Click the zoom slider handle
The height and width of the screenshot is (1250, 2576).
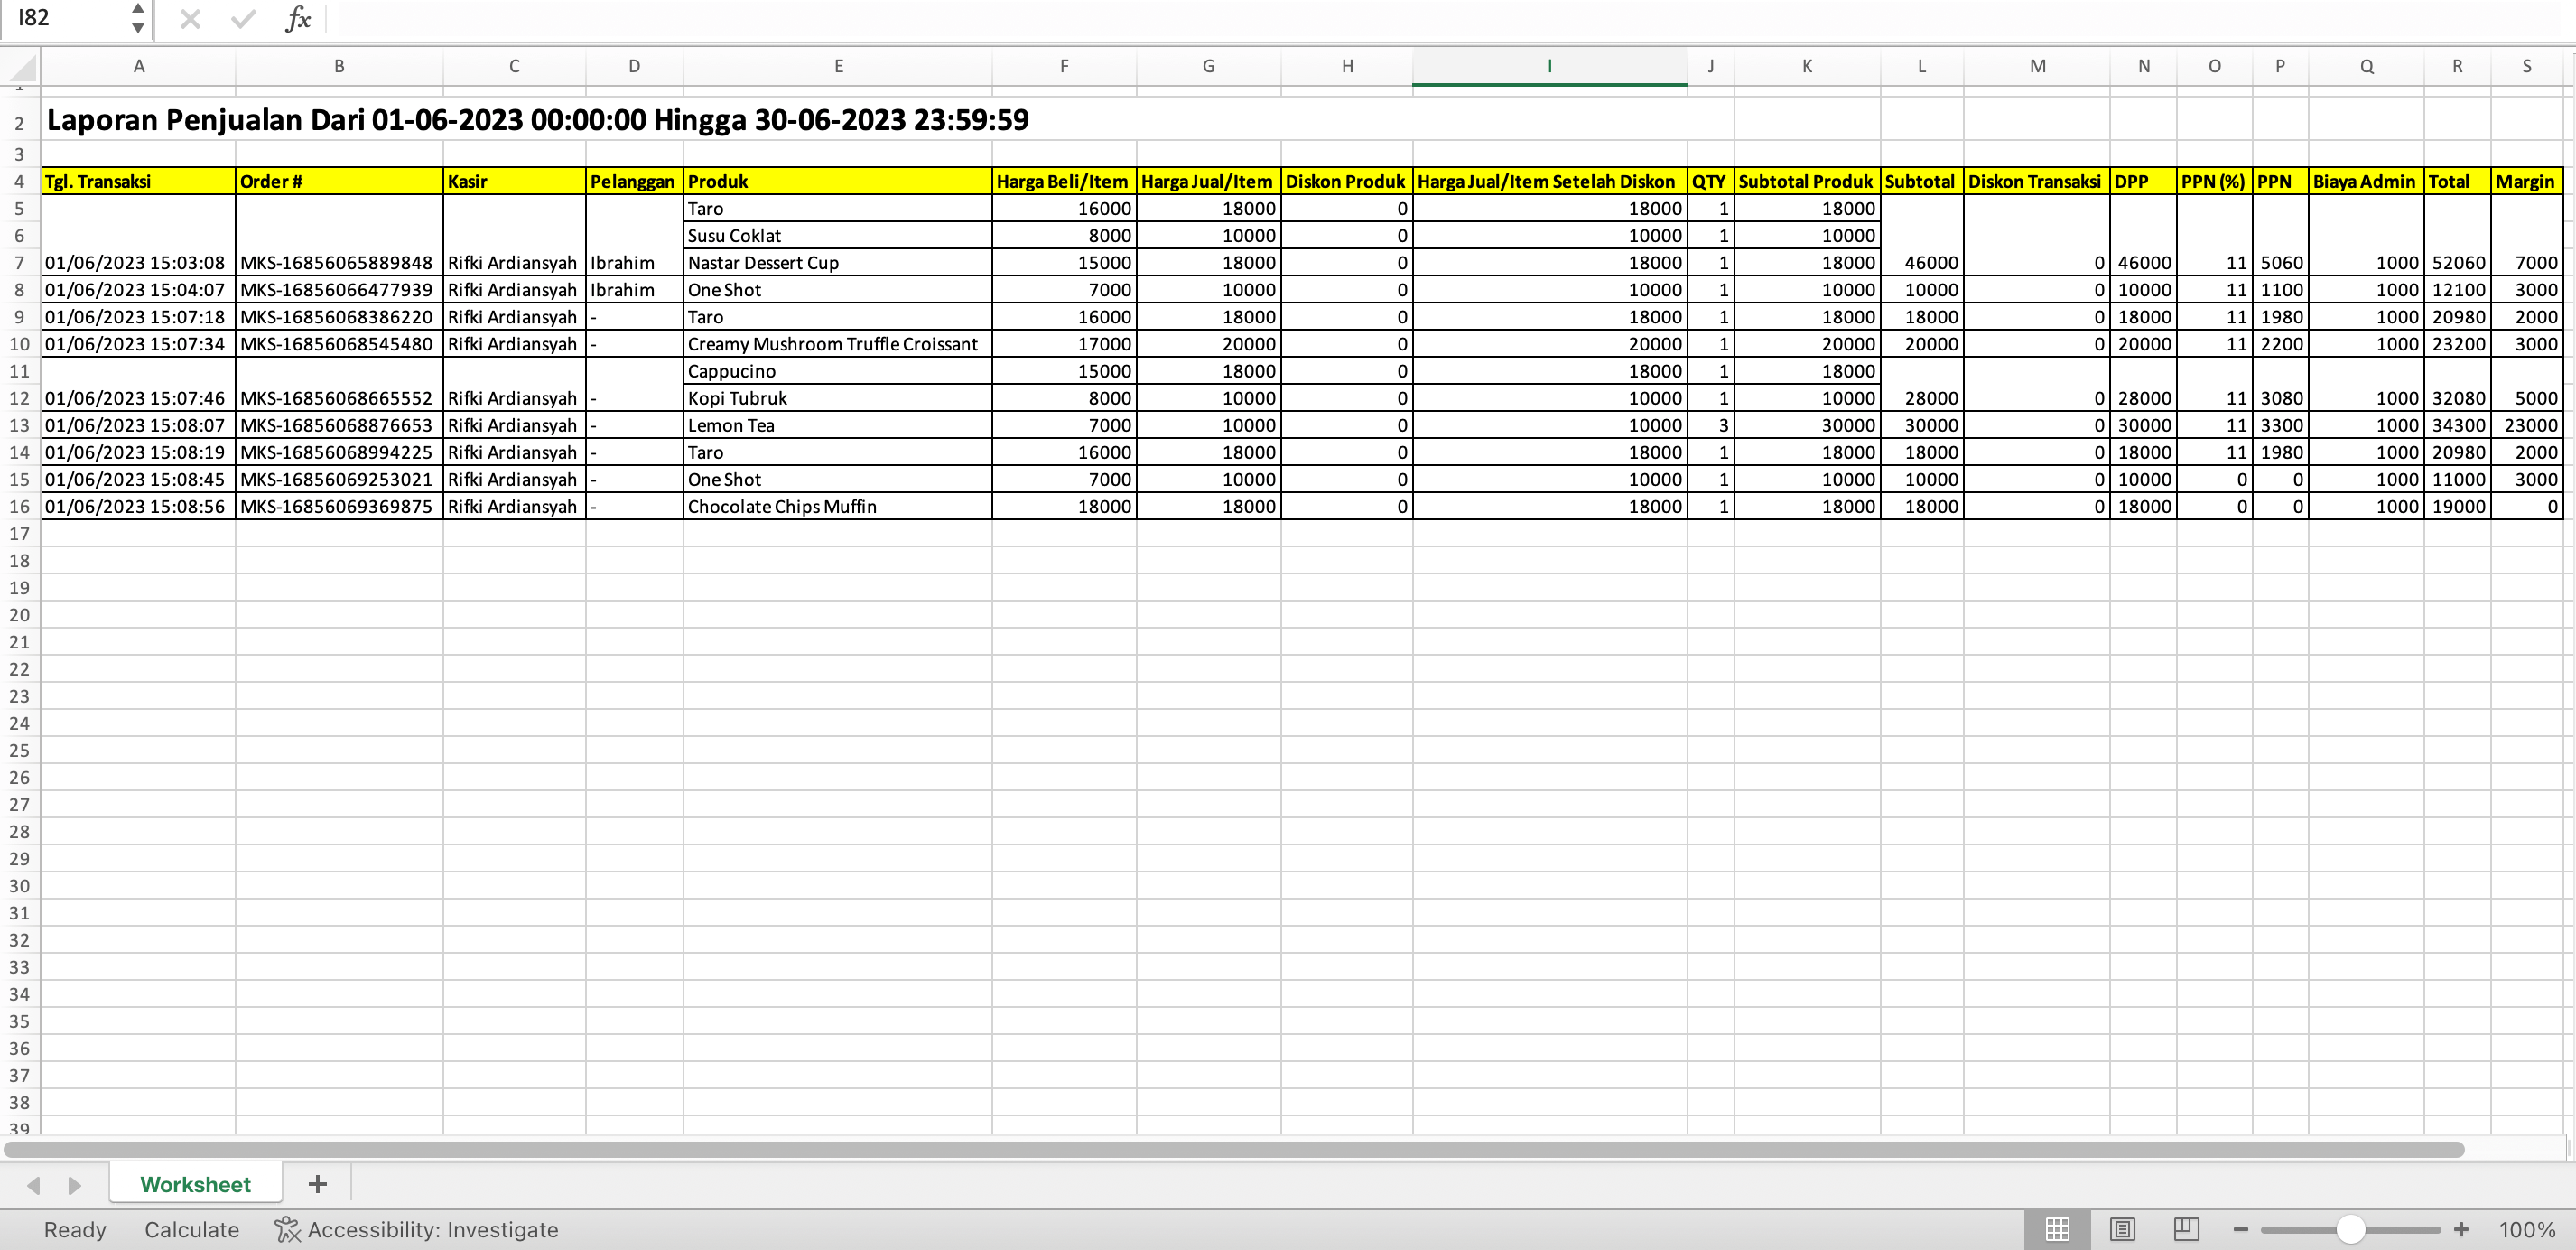coord(2350,1229)
